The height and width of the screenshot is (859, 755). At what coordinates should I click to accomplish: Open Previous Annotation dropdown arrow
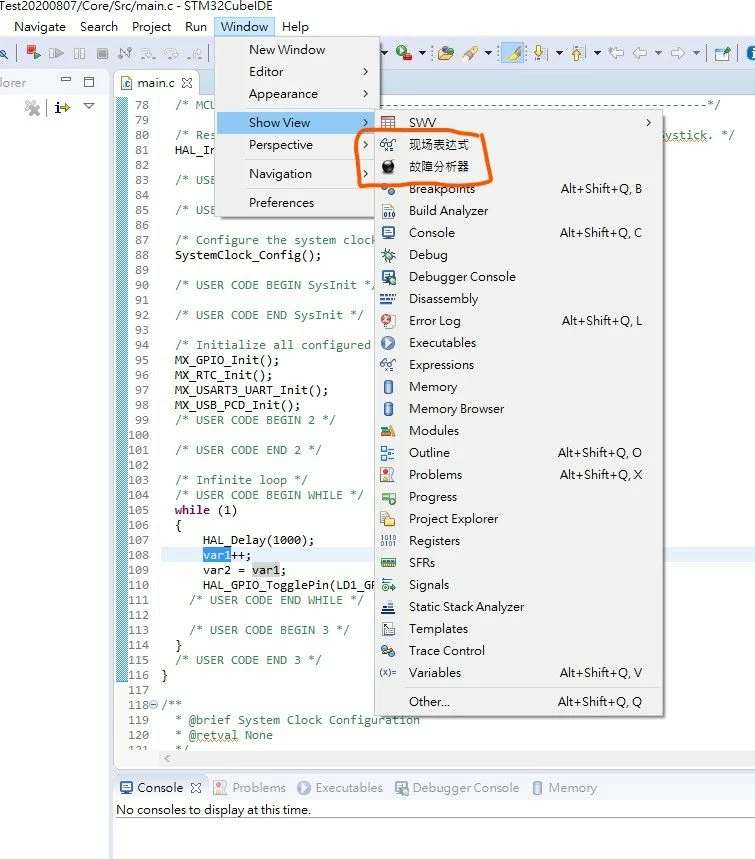pos(597,53)
